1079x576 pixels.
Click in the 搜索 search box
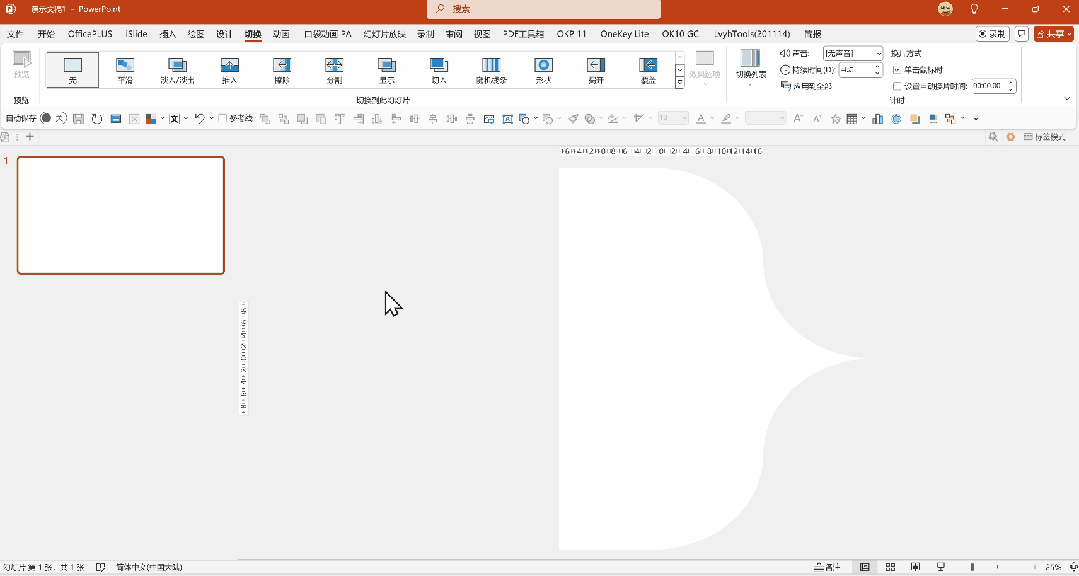pos(544,10)
